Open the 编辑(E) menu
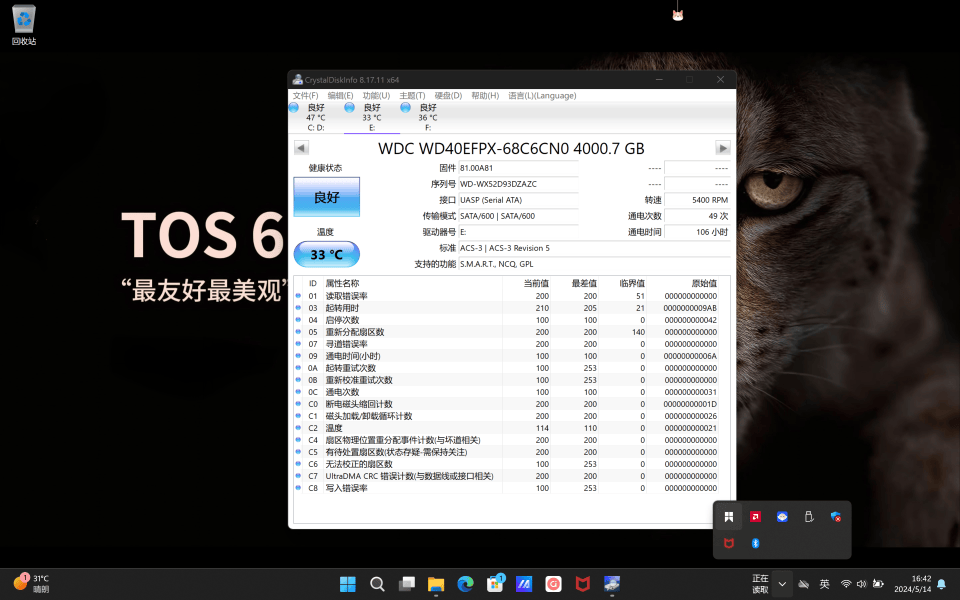The height and width of the screenshot is (600, 960). point(340,96)
